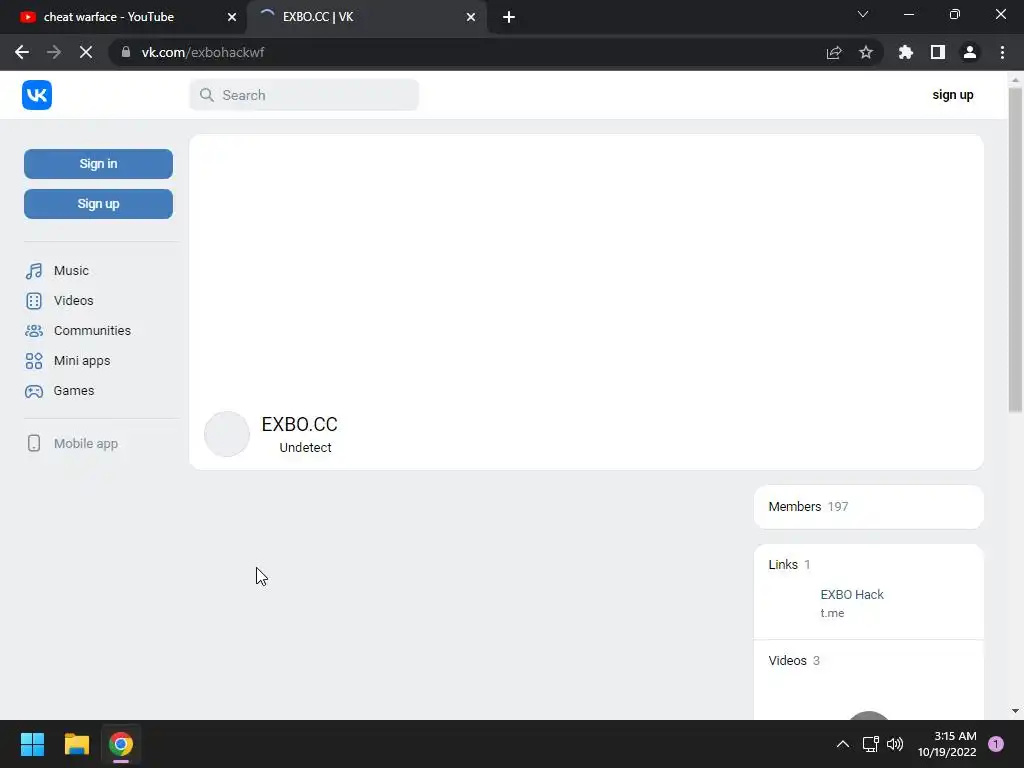
Task: Select the EXBO.CC | VK tab
Action: click(366, 17)
